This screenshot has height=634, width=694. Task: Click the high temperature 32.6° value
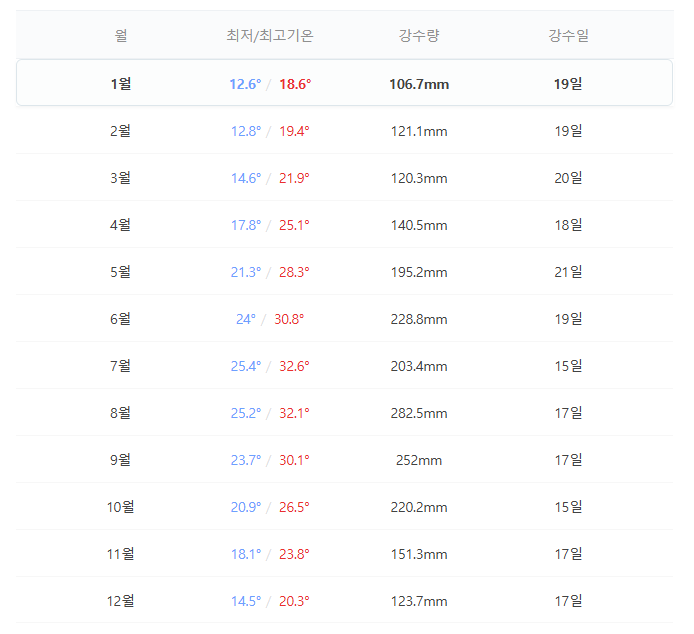point(294,367)
